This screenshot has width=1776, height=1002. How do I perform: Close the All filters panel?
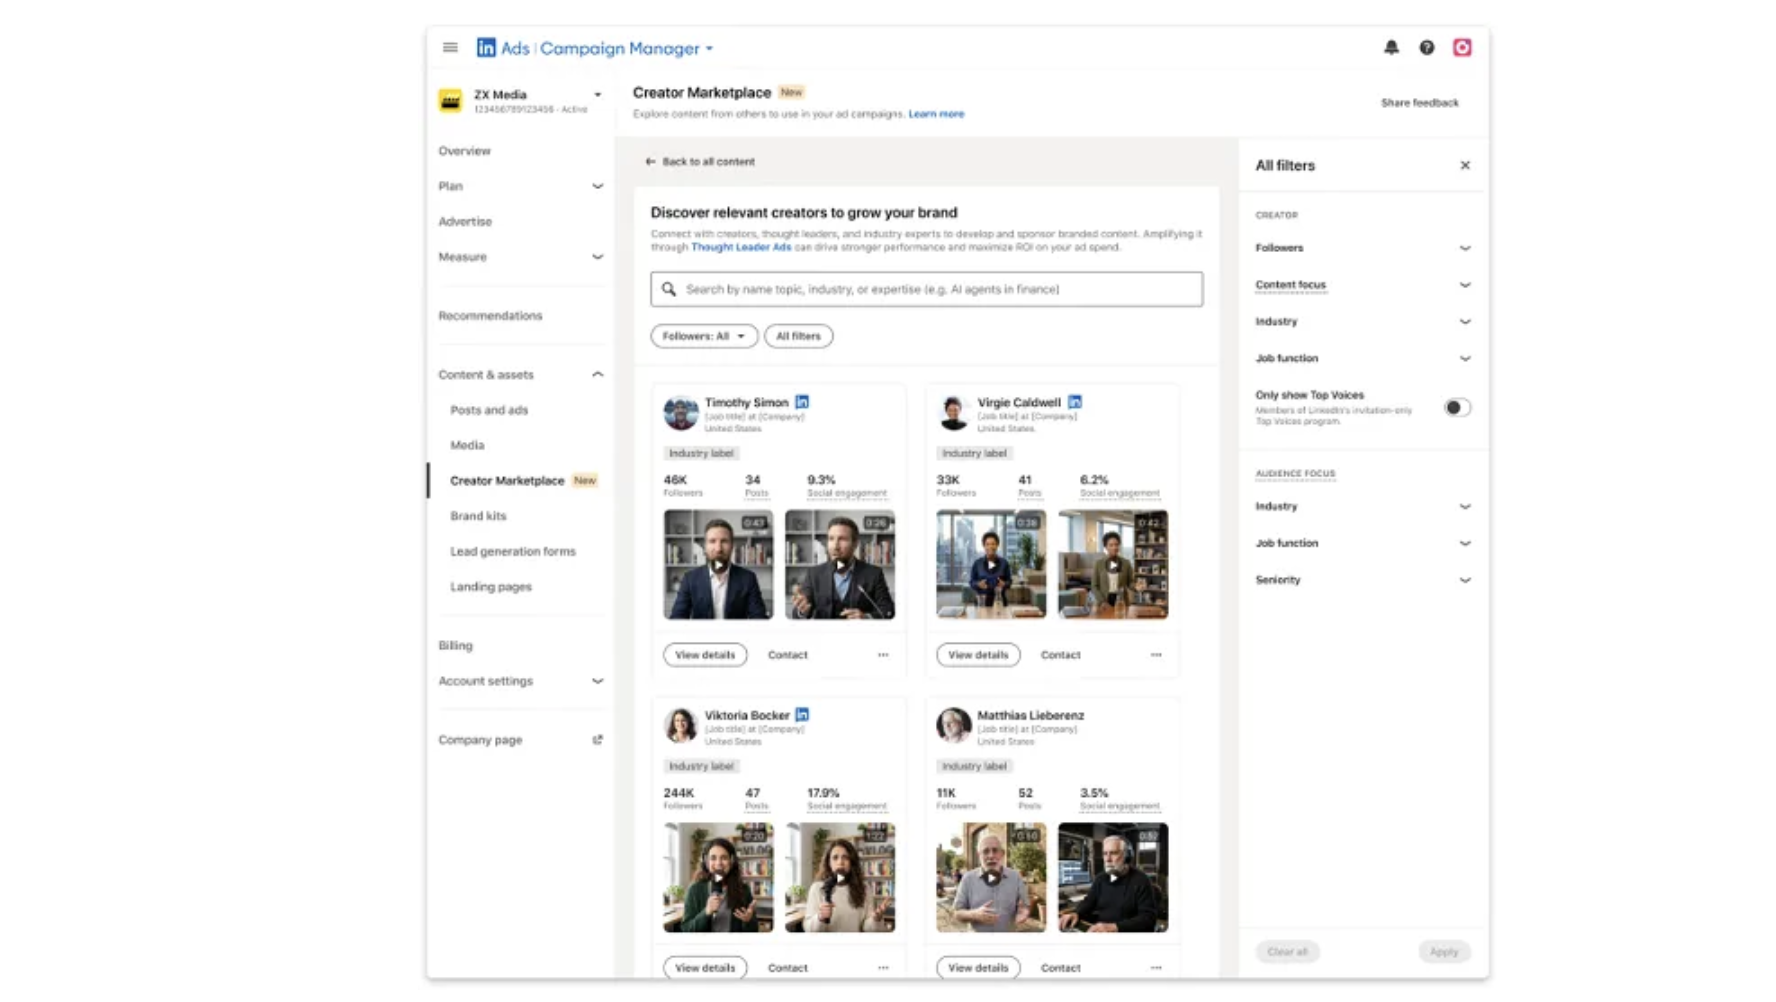coord(1465,165)
